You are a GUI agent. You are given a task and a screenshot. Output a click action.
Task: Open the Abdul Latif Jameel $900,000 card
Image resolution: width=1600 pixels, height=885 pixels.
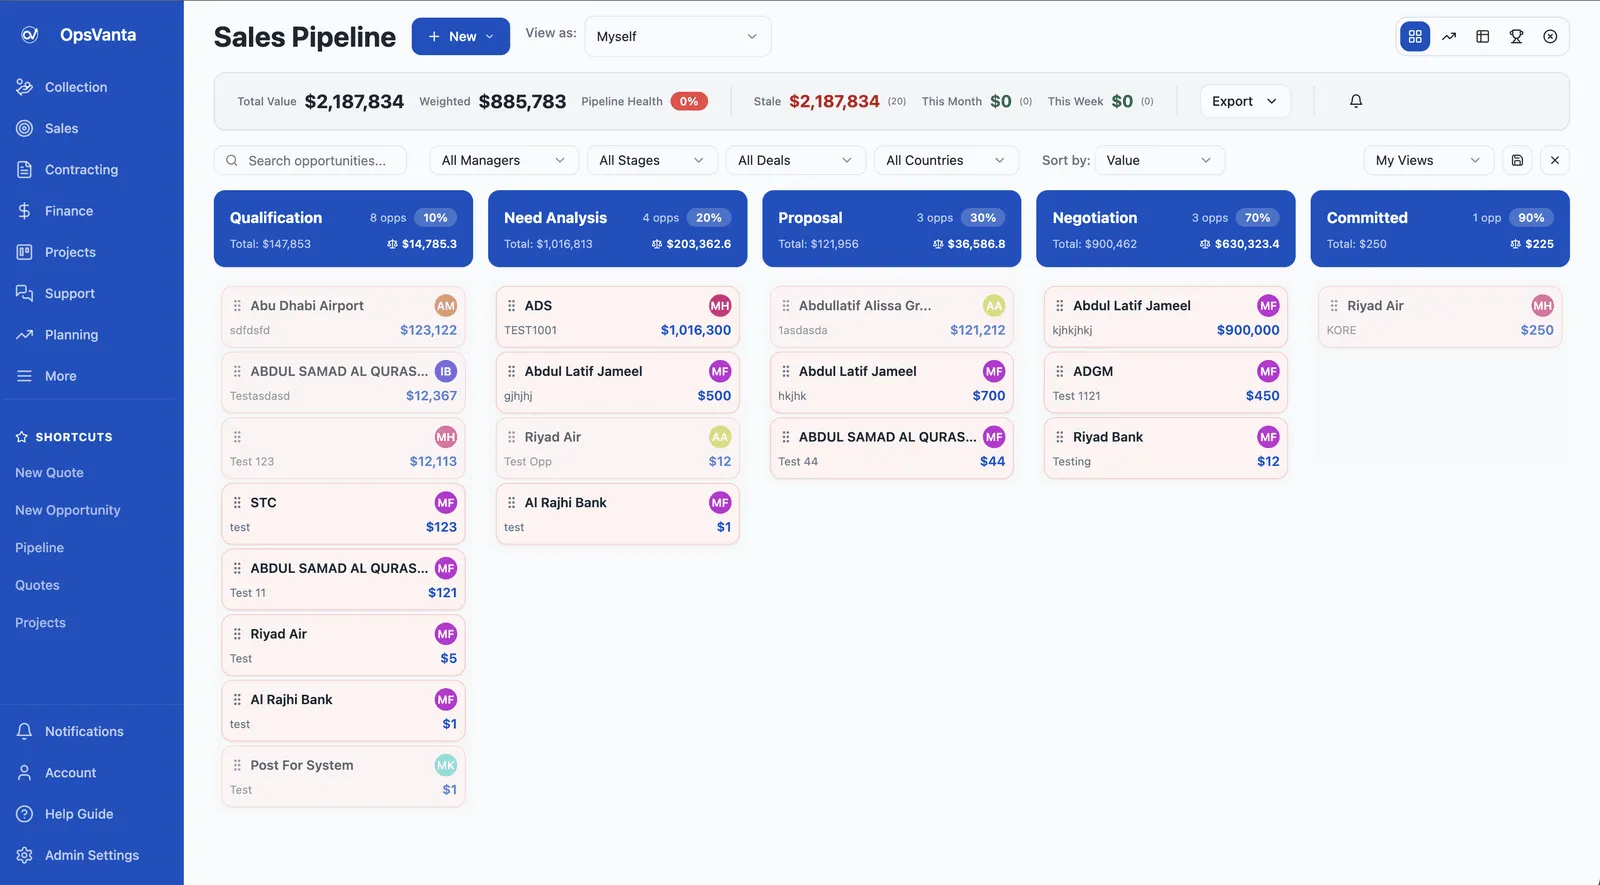(1166, 317)
